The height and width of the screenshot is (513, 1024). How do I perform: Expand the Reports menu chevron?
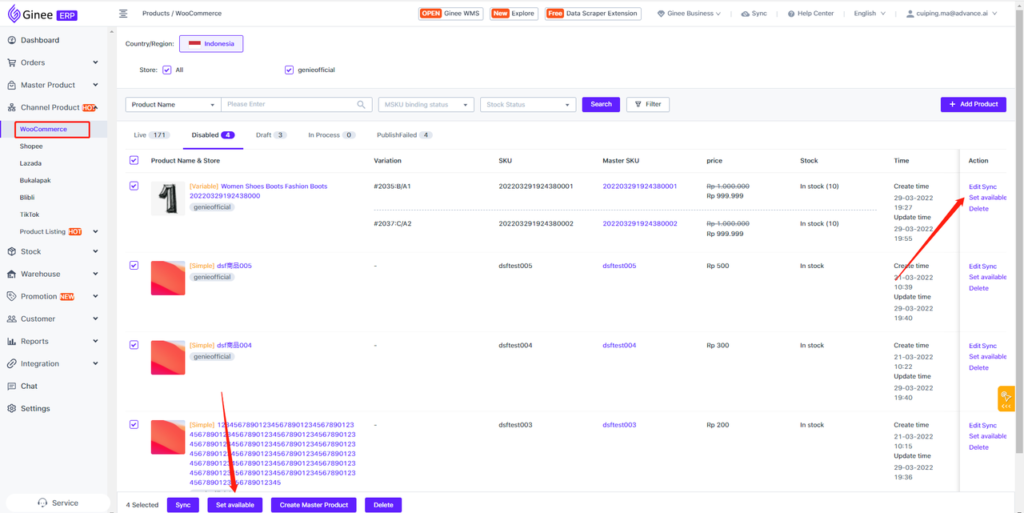(x=95, y=341)
